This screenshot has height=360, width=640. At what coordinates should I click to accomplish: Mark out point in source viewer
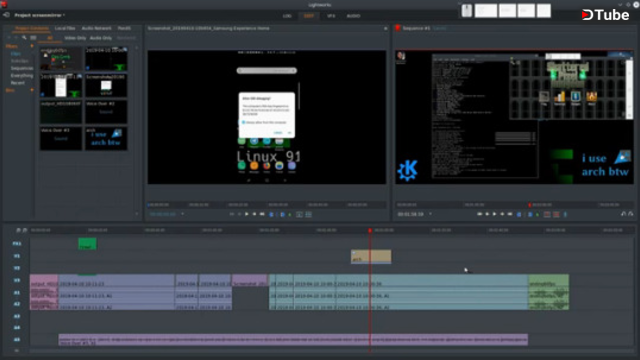pos(282,214)
